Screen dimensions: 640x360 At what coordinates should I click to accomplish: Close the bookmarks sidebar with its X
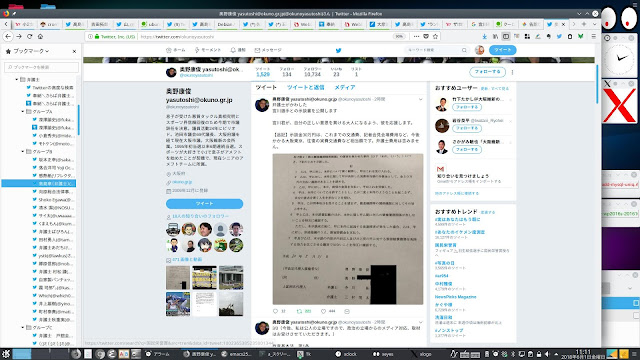[74, 51]
